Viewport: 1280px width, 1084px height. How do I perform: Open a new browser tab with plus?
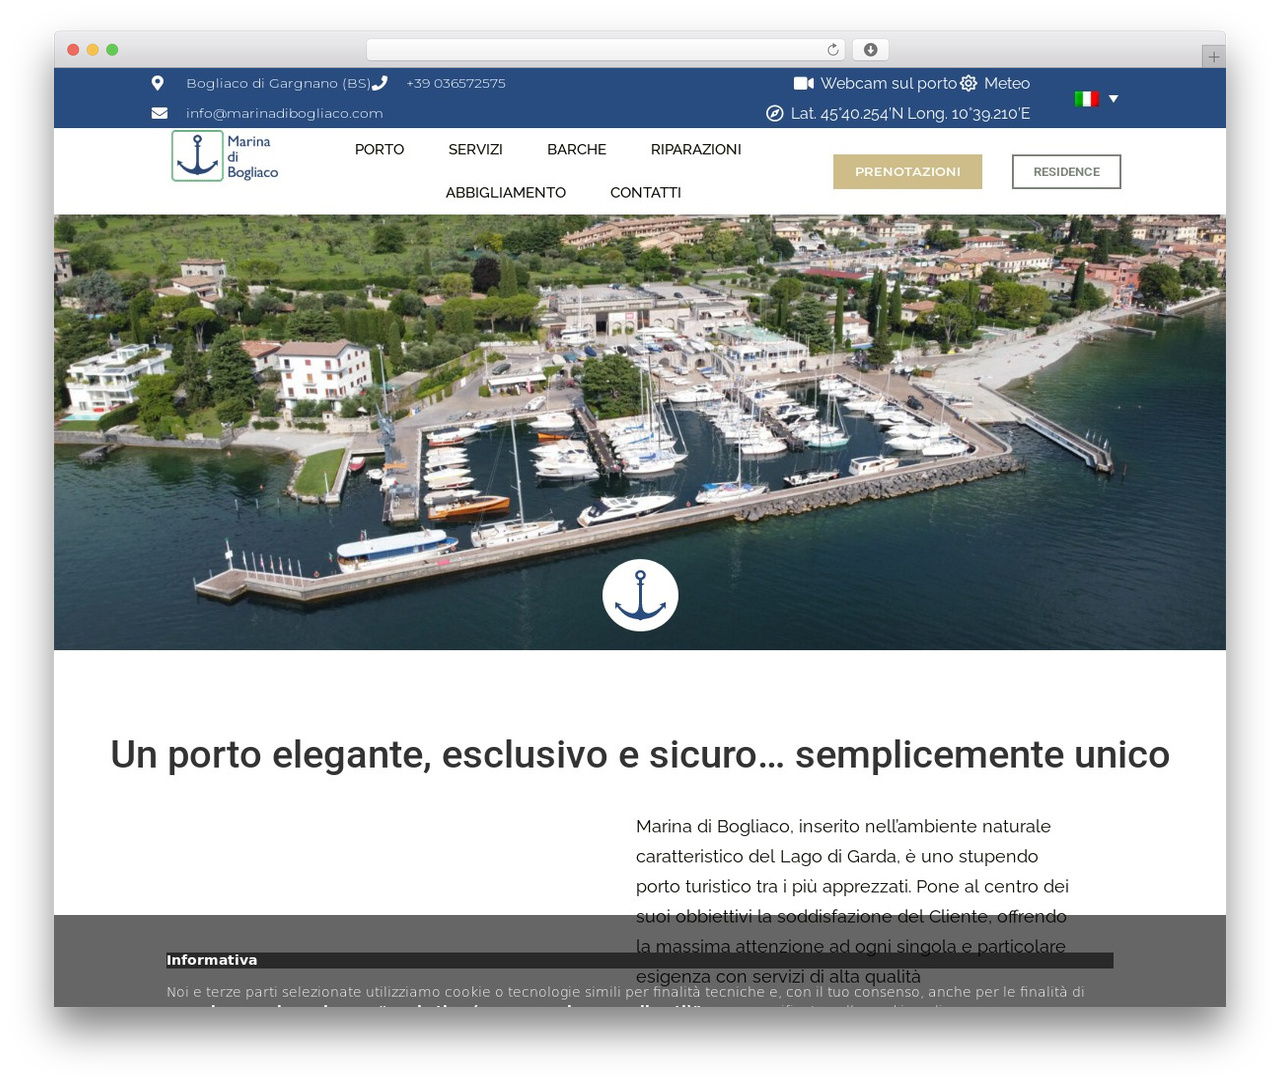tap(1213, 57)
